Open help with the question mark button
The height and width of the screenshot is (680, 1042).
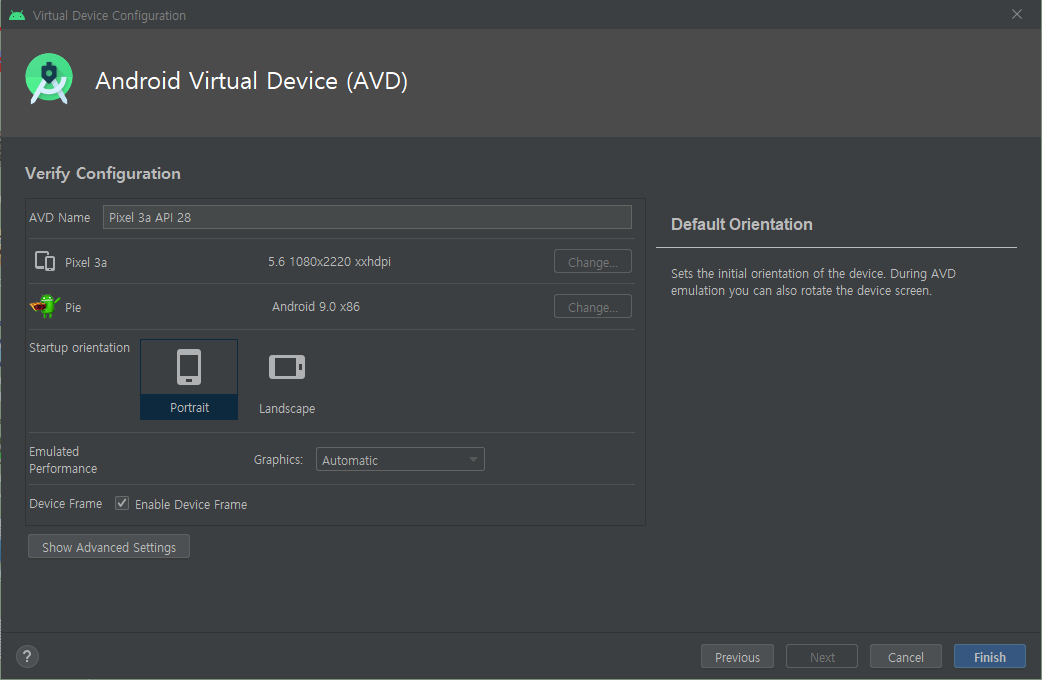point(27,657)
